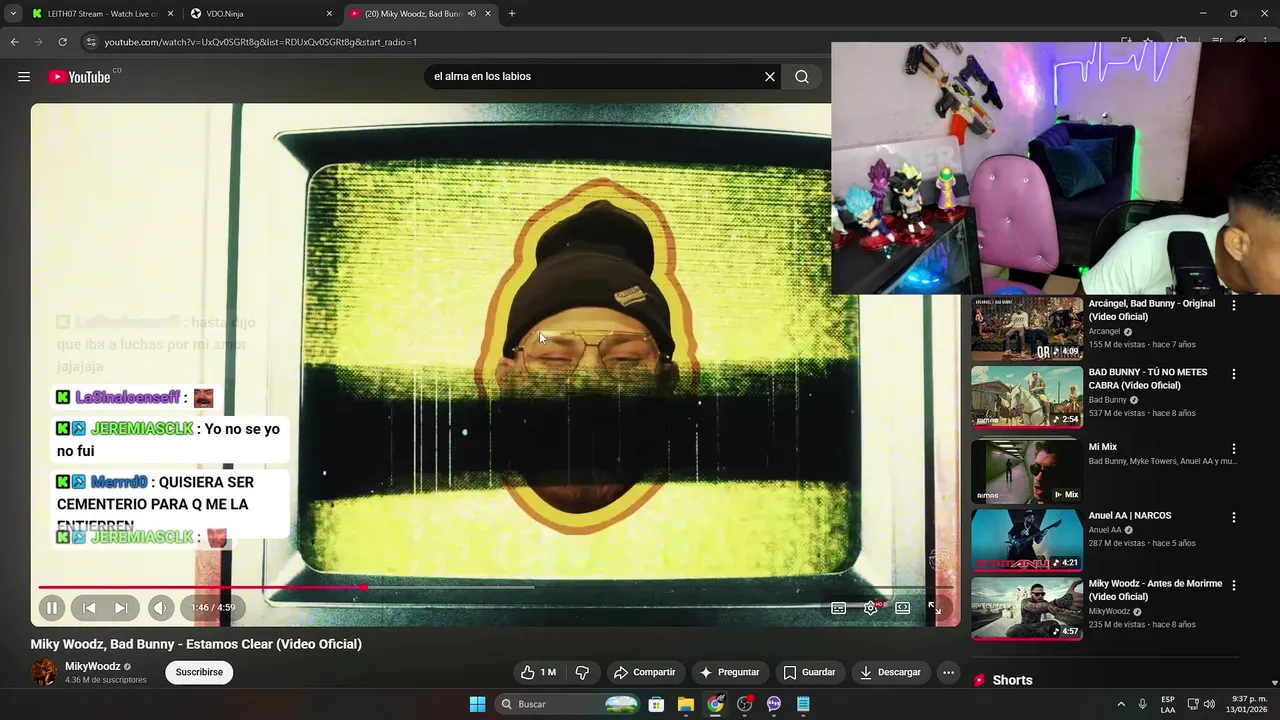The height and width of the screenshot is (720, 1280).
Task: Switch to theater mode in player
Action: 903,607
